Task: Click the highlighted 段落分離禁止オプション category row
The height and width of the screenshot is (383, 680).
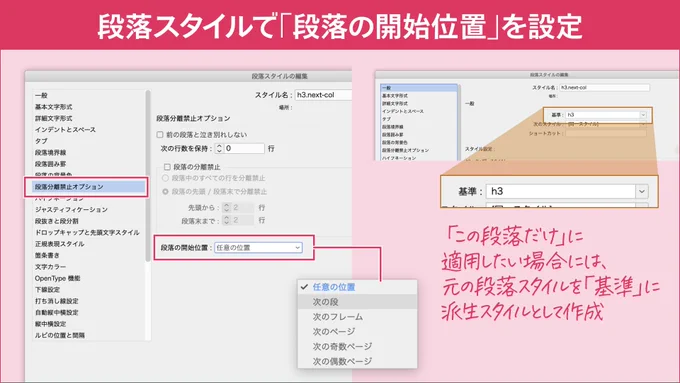Action: point(88,187)
